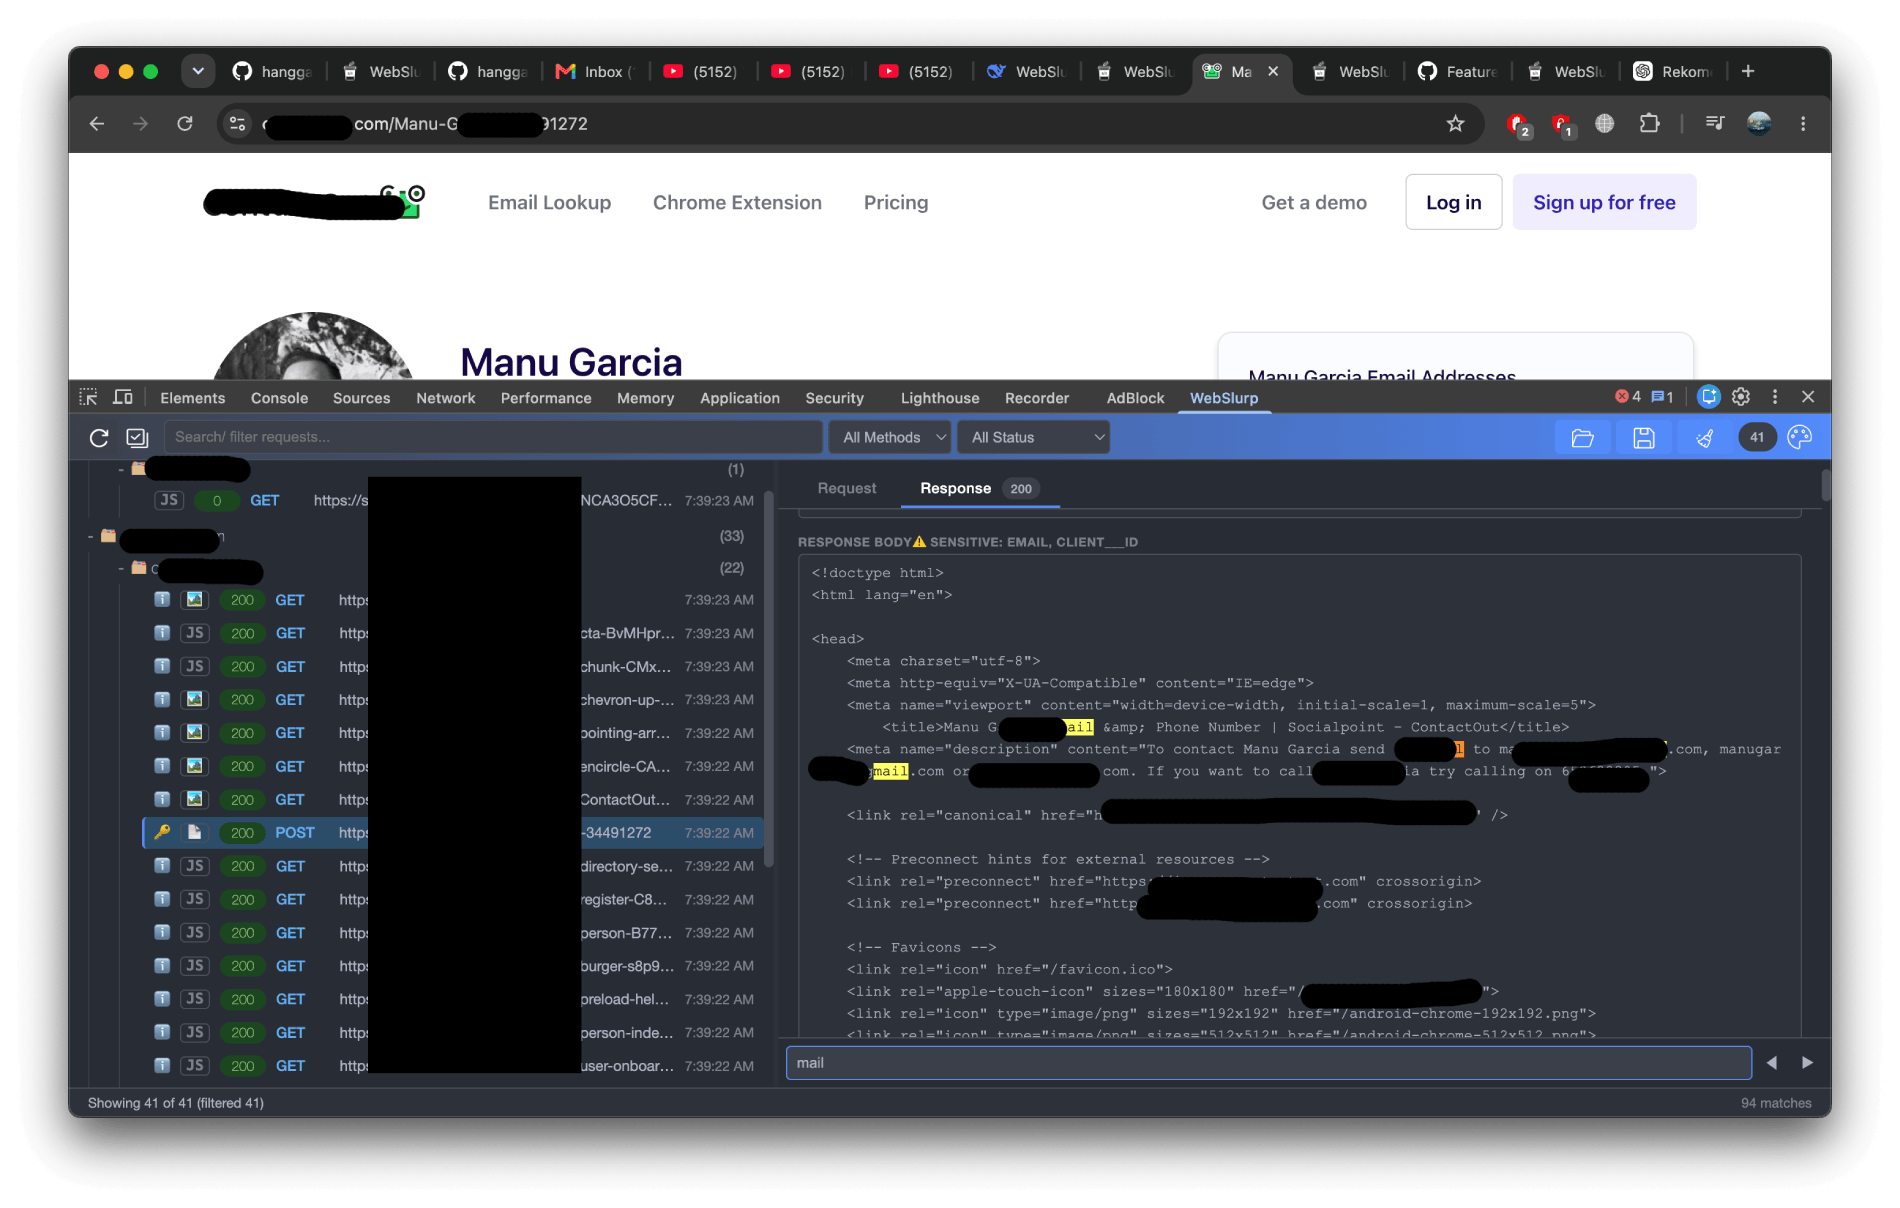1900x1208 pixels.
Task: Click the Chrome profile avatar icon
Action: pos(1759,124)
